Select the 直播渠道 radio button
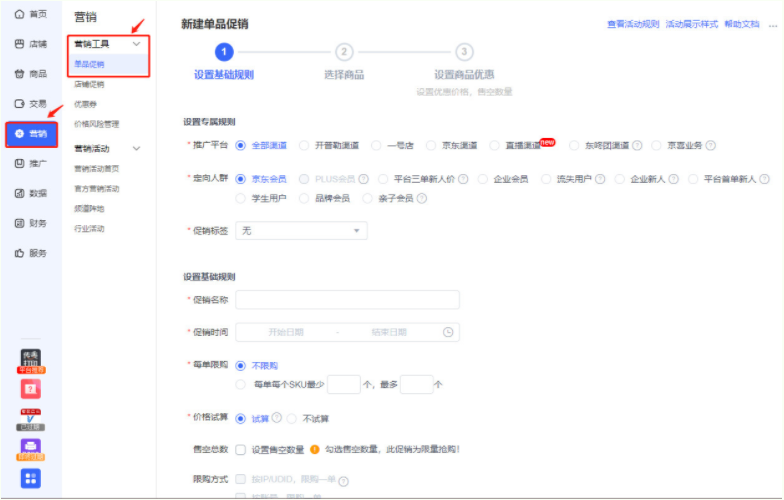The width and height of the screenshot is (784, 500). (x=494, y=146)
